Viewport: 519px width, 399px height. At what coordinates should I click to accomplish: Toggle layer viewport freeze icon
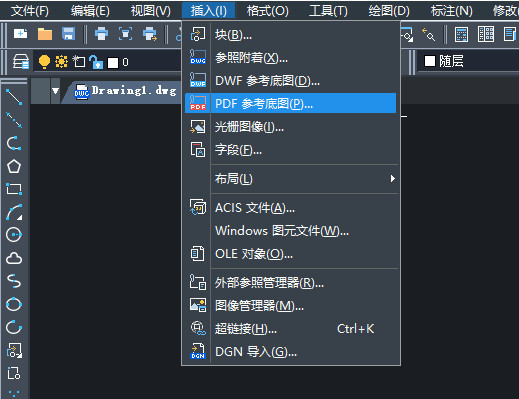pyautogui.click(x=79, y=61)
